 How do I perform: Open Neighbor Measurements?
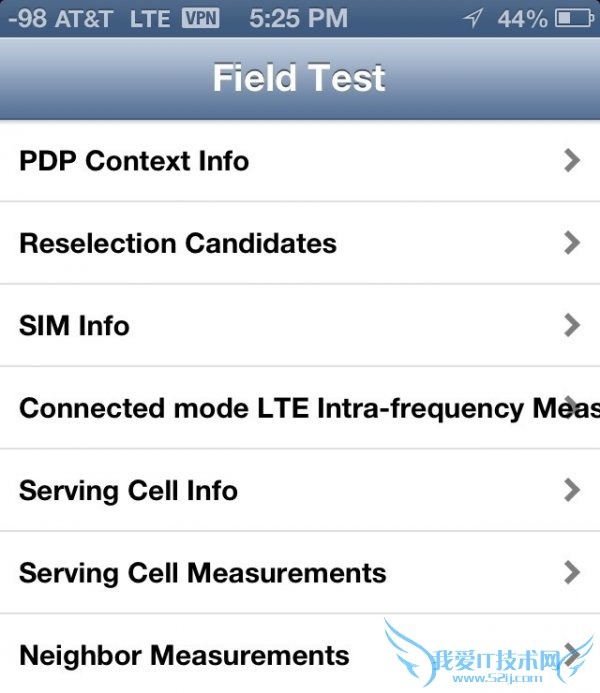click(x=184, y=656)
